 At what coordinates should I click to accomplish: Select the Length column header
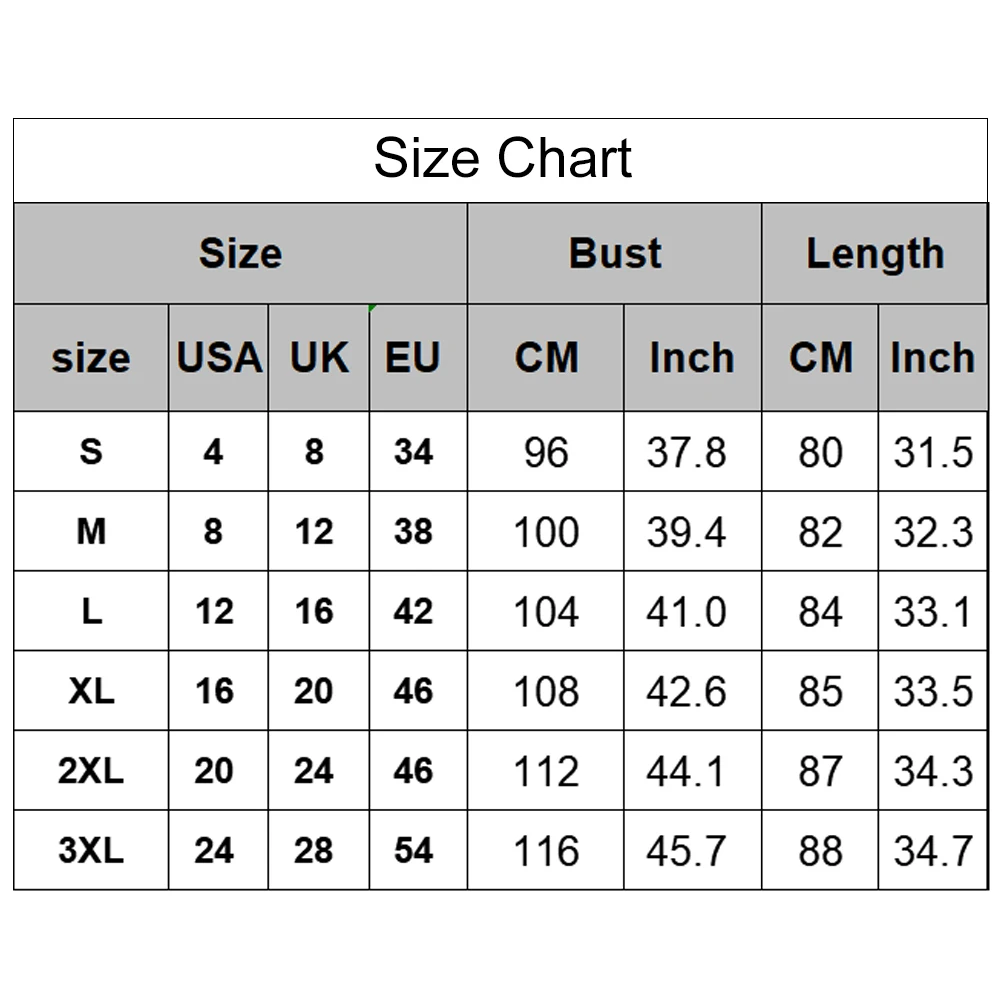tap(875, 253)
